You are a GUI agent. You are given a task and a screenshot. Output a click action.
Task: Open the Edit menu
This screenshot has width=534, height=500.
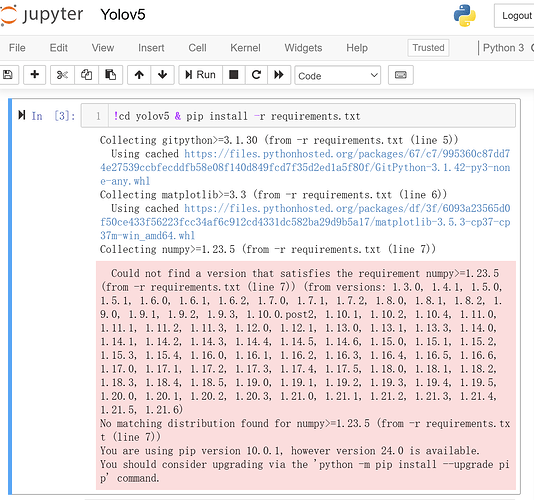59,48
